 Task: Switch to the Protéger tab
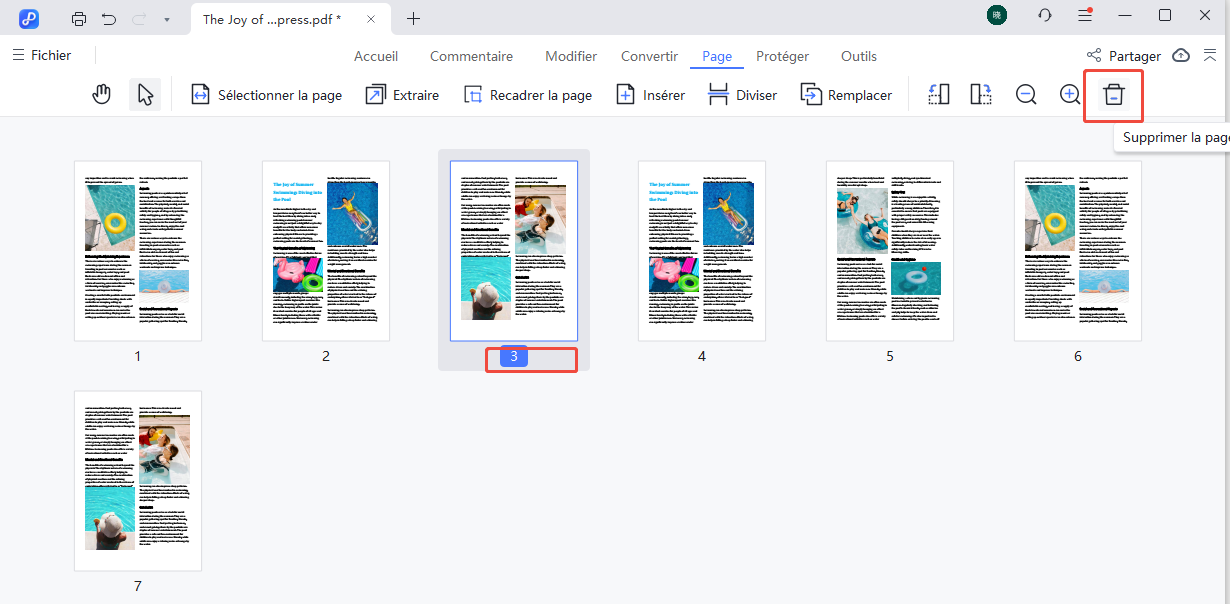tap(783, 56)
